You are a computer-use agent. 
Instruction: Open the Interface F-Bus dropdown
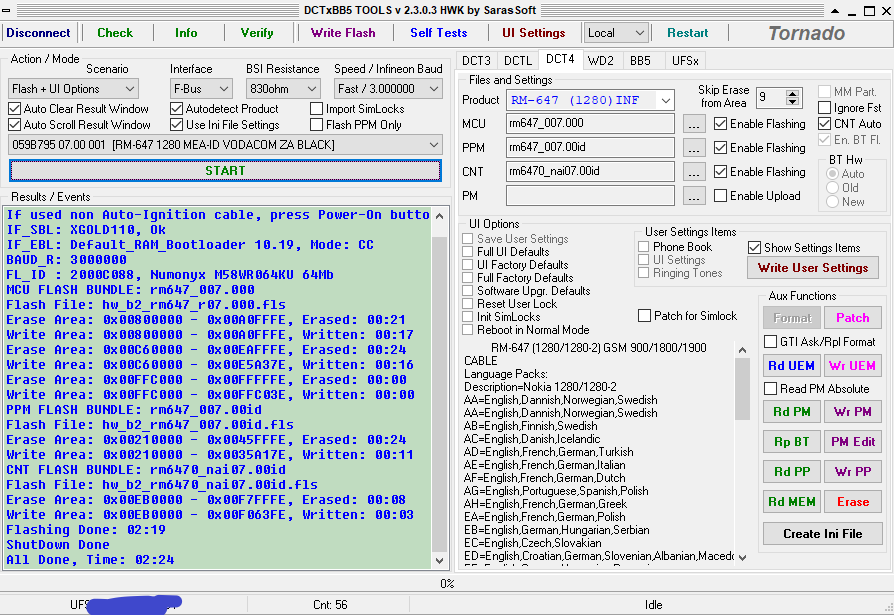coord(201,89)
